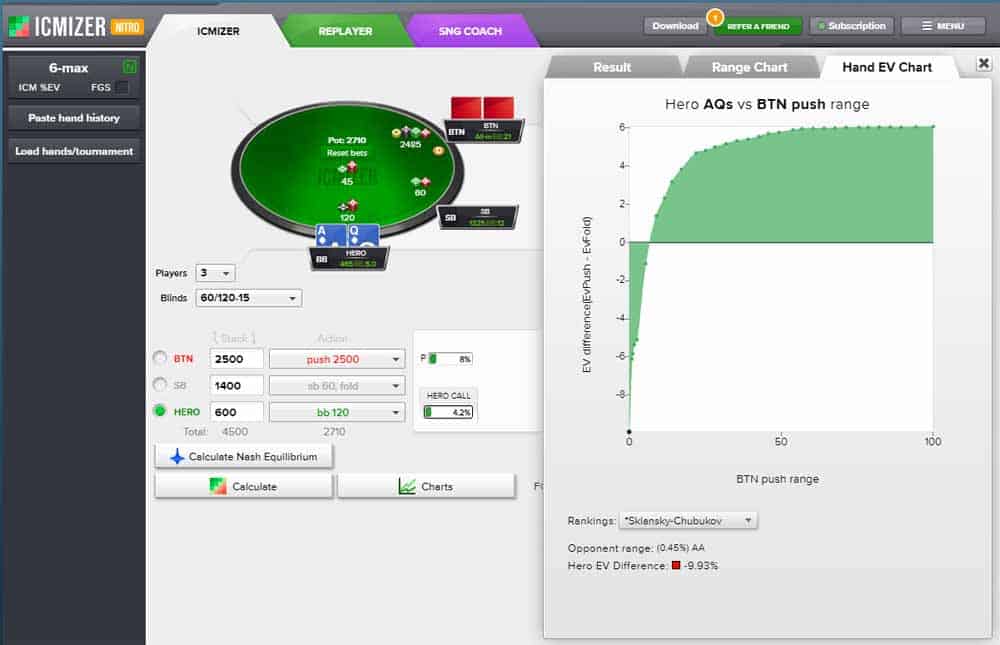Click Paste hand history button

[74, 118]
